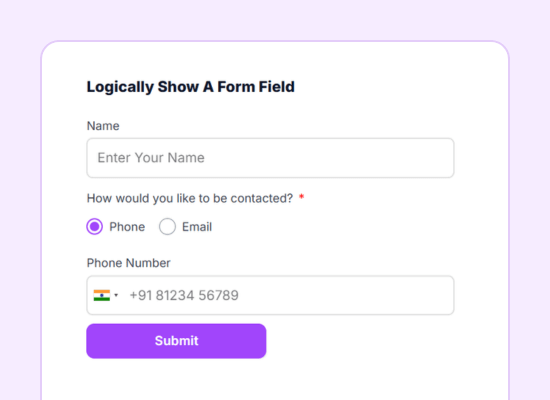The width and height of the screenshot is (550, 400).
Task: Click the Logically Show A Form Field heading
Action: point(190,87)
